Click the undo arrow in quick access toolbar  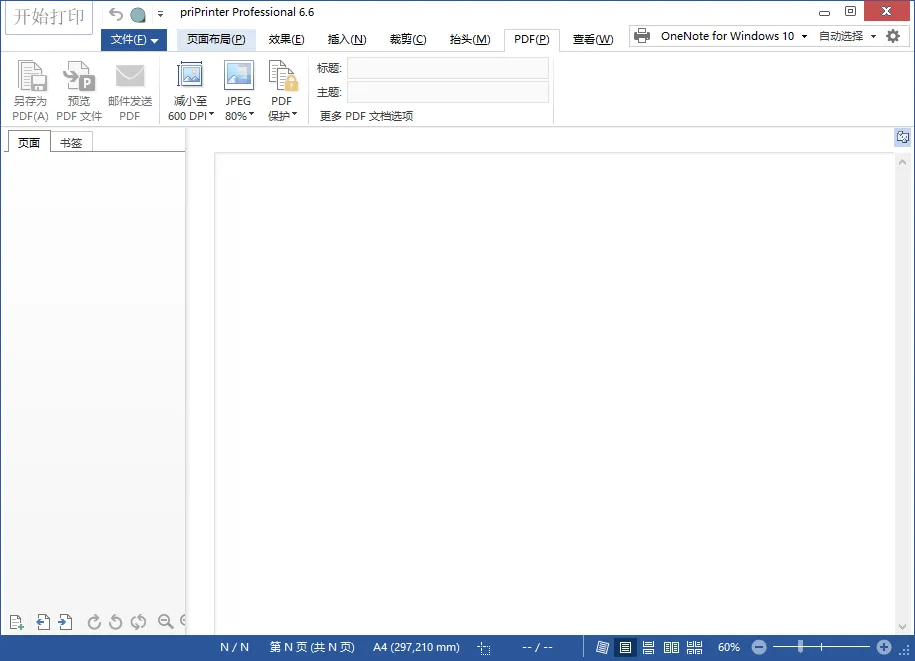pos(116,14)
